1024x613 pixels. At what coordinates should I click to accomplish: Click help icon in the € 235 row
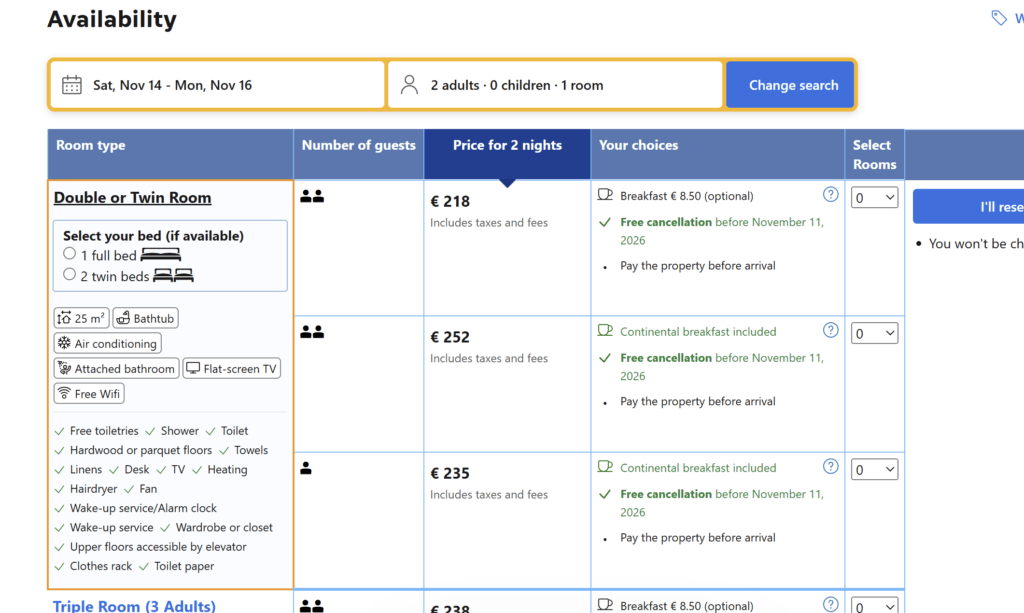830,467
